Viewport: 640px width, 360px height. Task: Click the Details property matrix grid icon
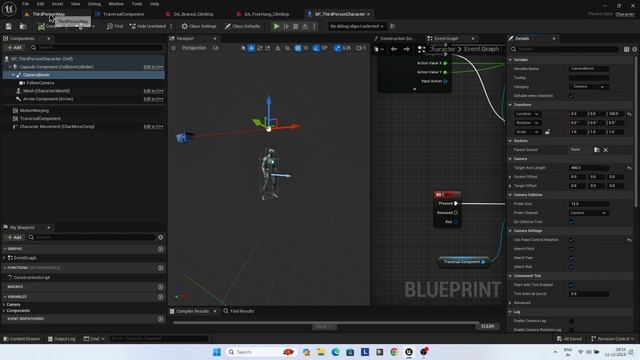627,49
